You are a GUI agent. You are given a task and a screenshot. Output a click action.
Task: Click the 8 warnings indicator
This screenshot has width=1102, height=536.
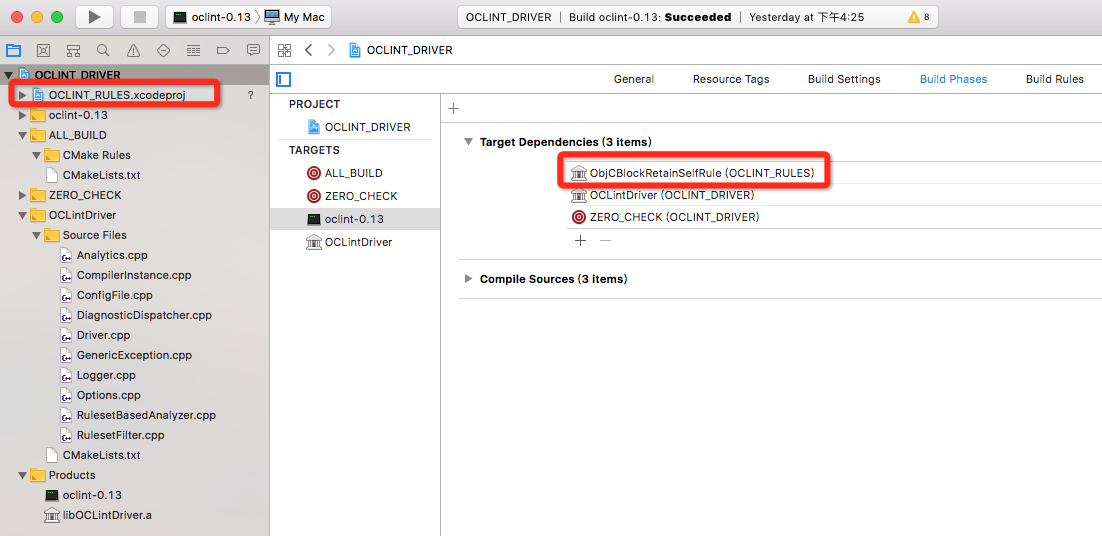point(919,17)
